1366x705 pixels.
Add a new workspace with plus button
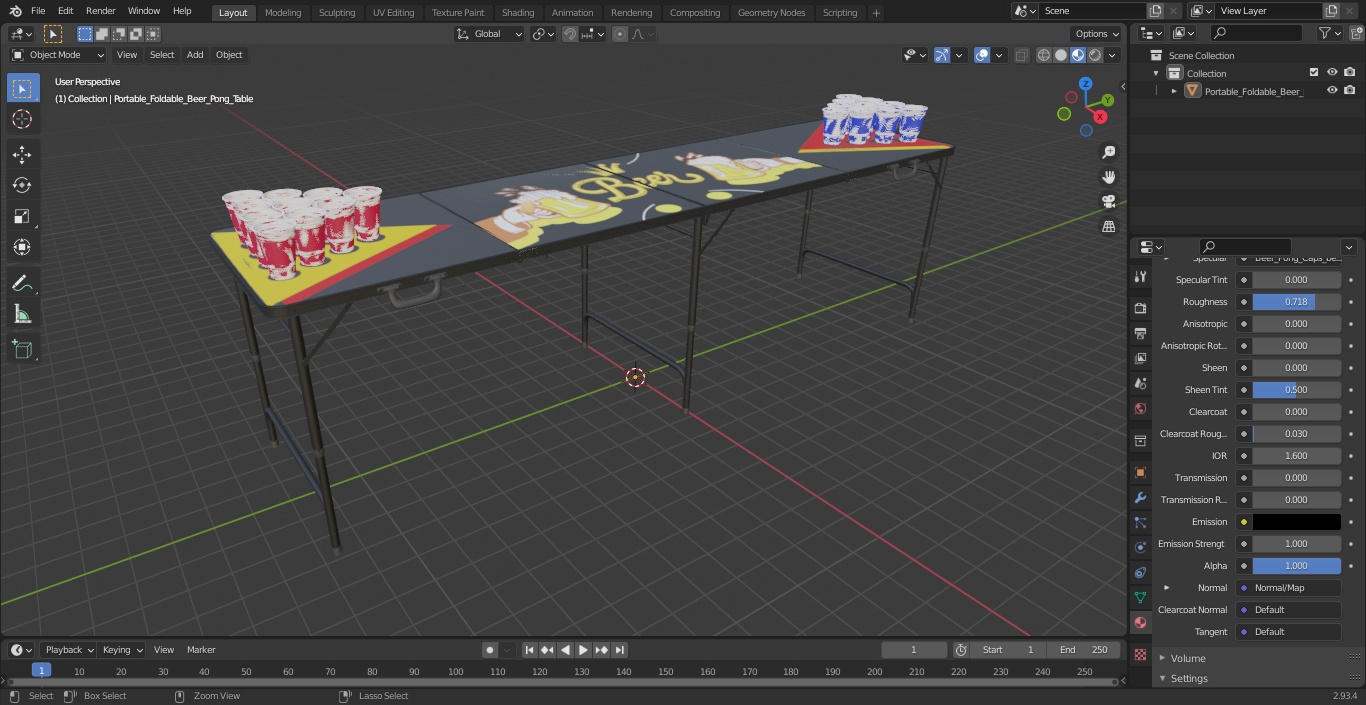pos(876,13)
